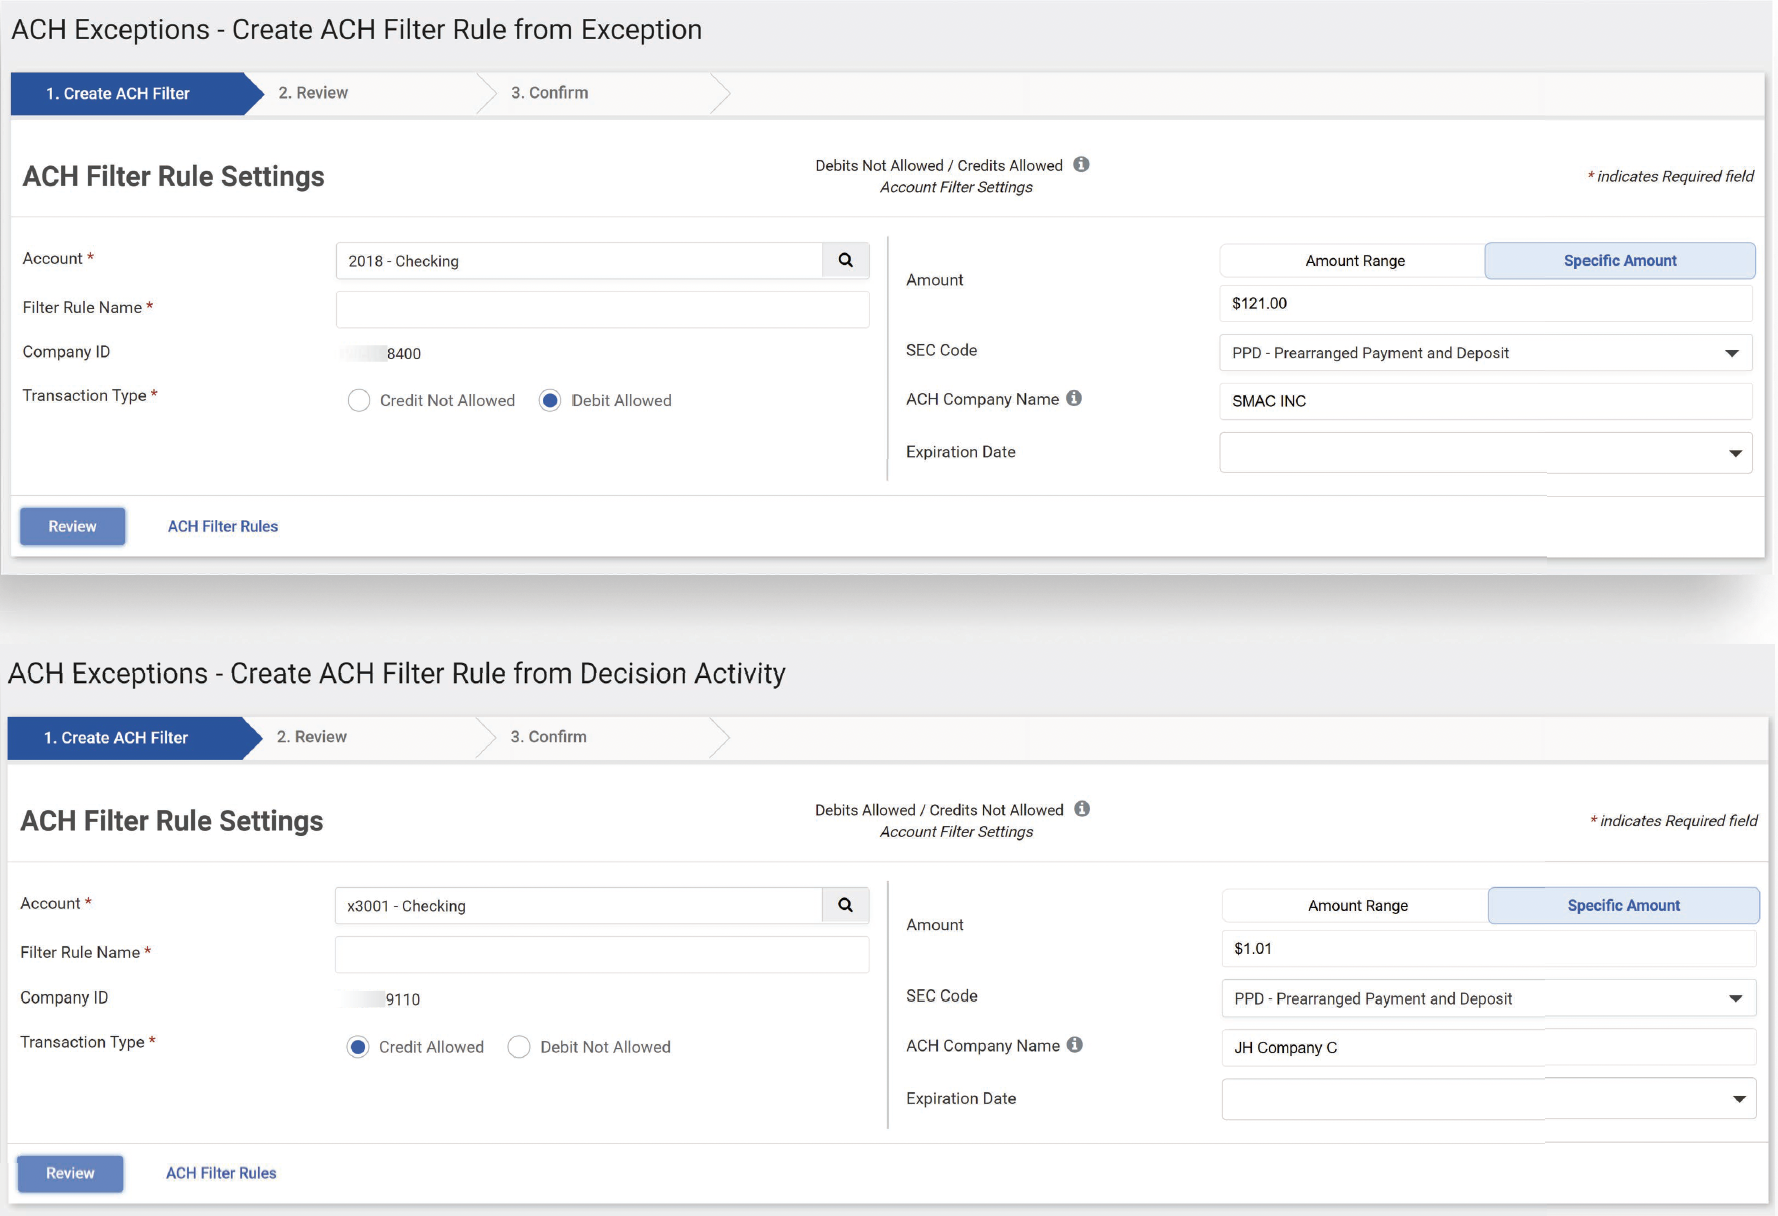This screenshot has width=1778, height=1216.
Task: Click info icon next to Debits Allowed / Credits Not Allowed
Action: [1082, 809]
